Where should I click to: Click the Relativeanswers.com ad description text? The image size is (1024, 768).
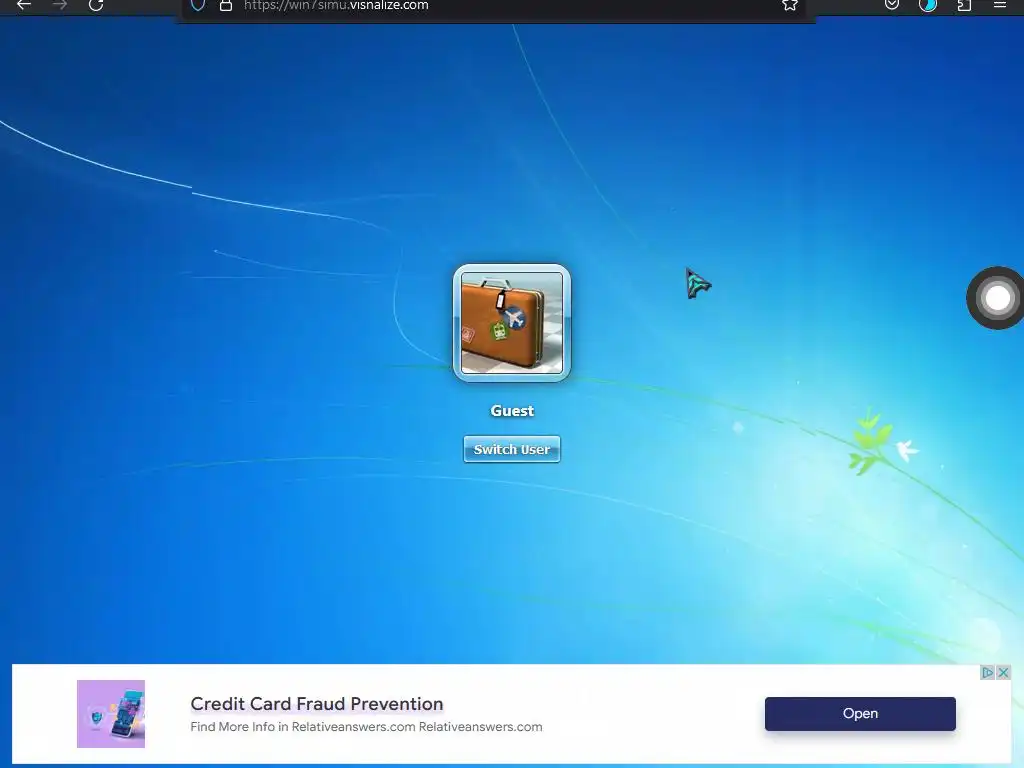366,727
